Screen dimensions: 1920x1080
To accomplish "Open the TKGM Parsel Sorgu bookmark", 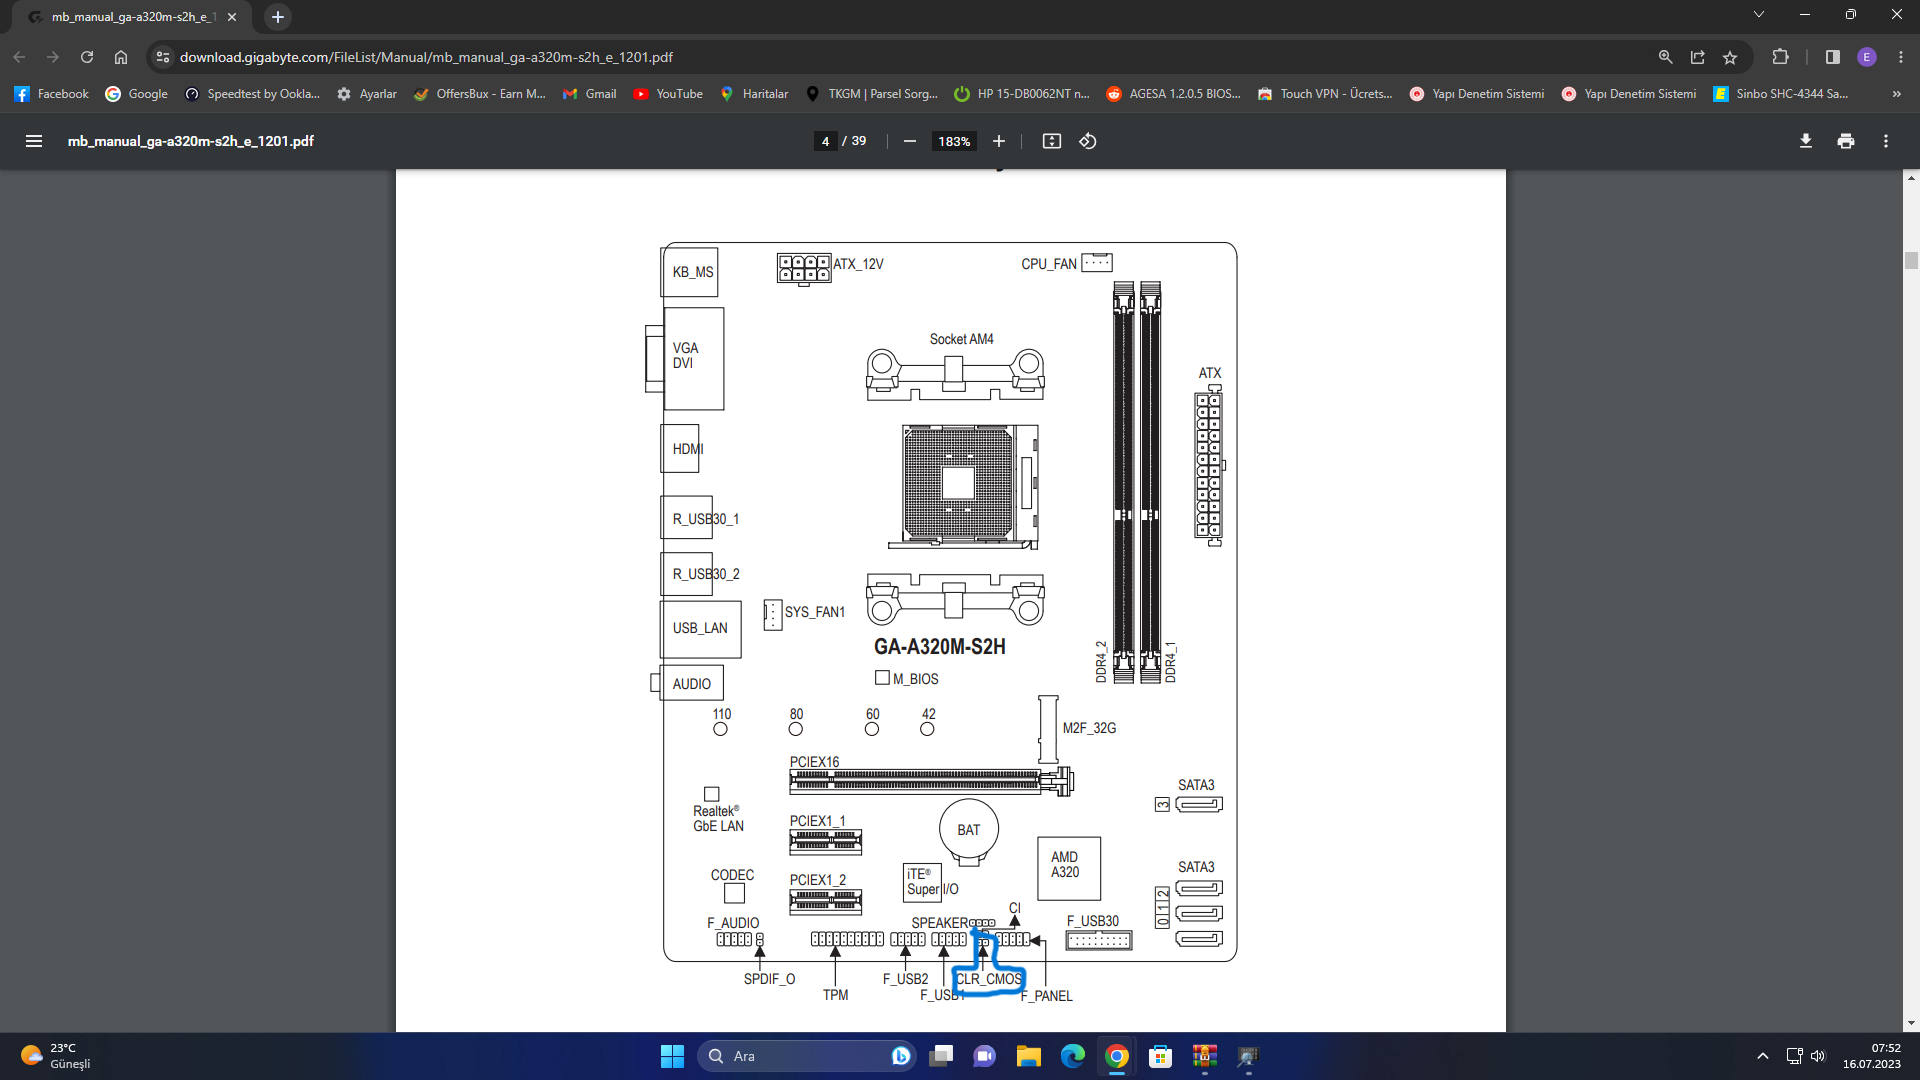I will click(x=872, y=94).
